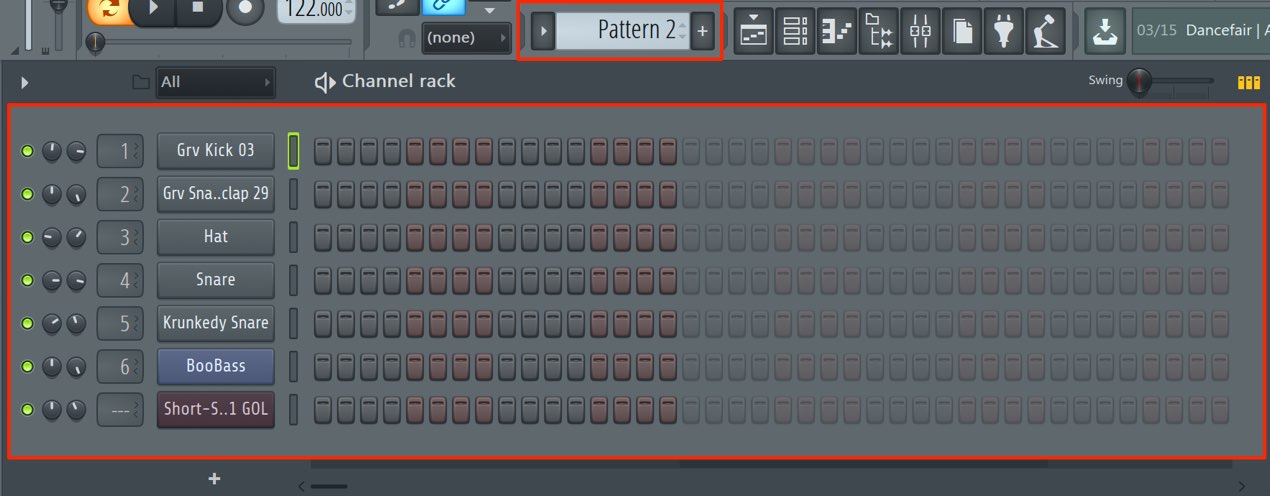
Task: Click the snap magnet icon beside (none)
Action: pyautogui.click(x=407, y=39)
